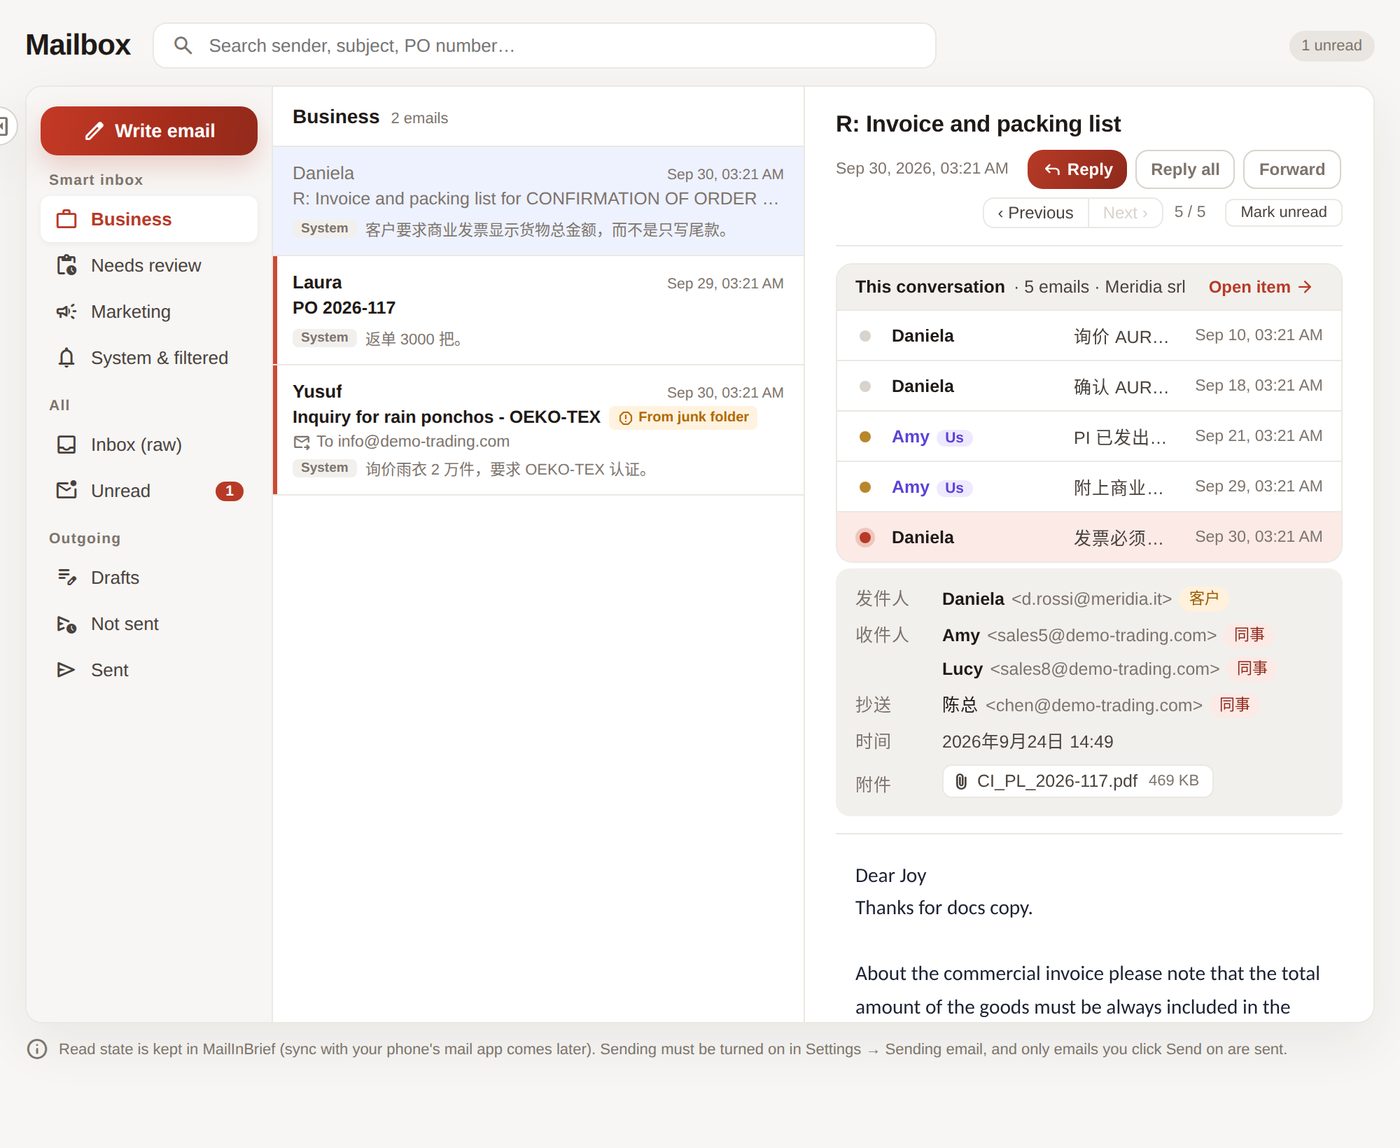Reply to Daniela's invoice email
This screenshot has width=1400, height=1148.
(1077, 170)
